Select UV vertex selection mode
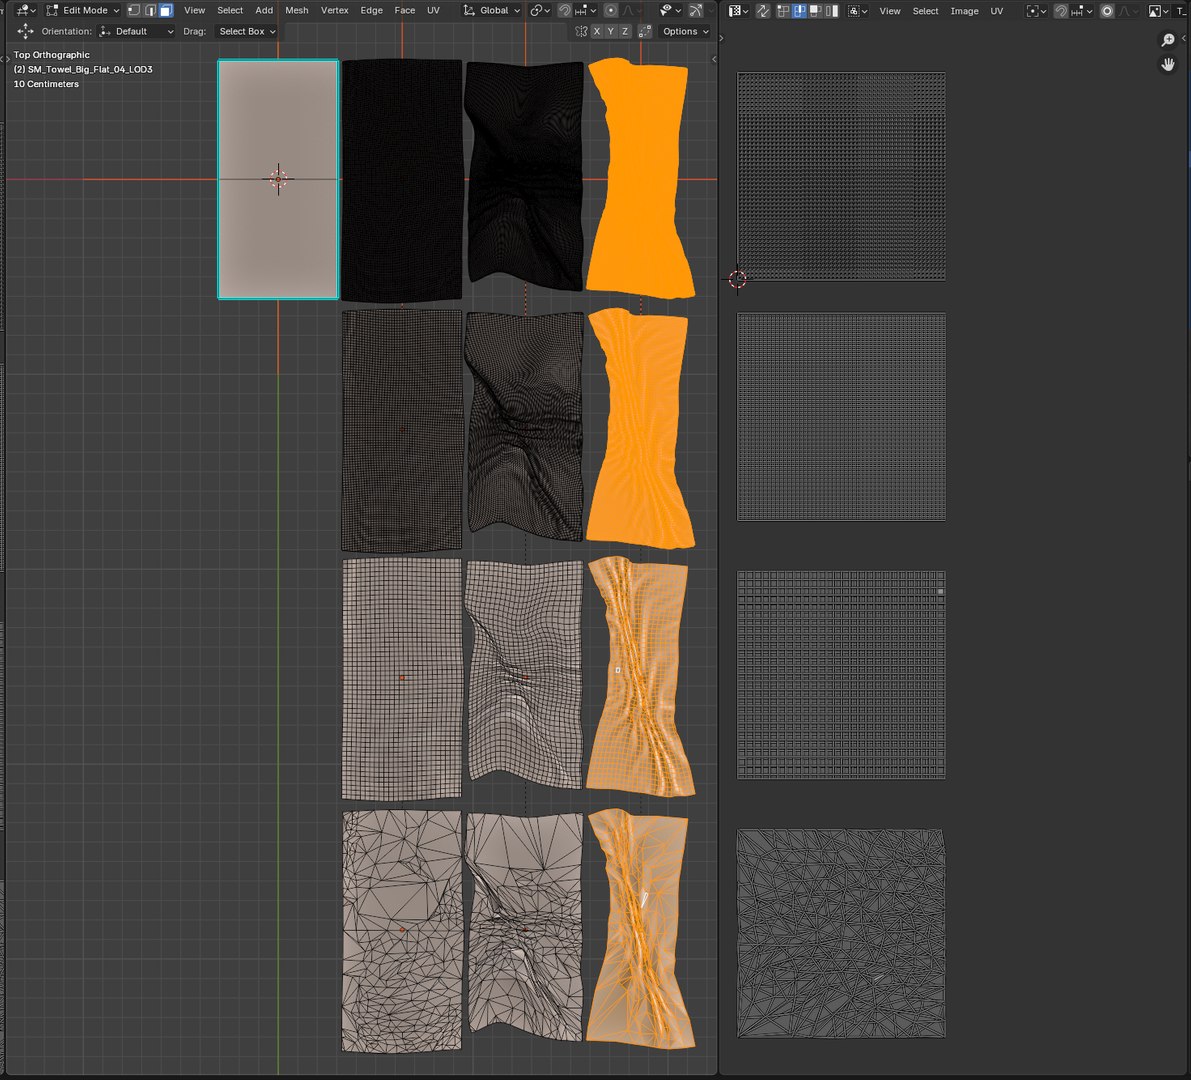 coord(783,11)
